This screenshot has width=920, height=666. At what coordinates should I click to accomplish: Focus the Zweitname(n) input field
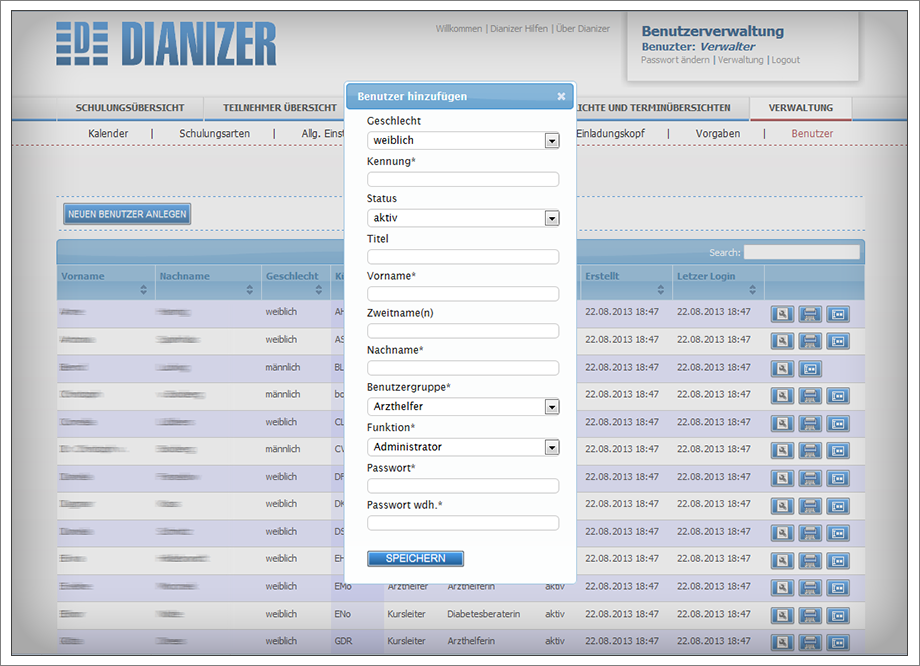[x=463, y=330]
